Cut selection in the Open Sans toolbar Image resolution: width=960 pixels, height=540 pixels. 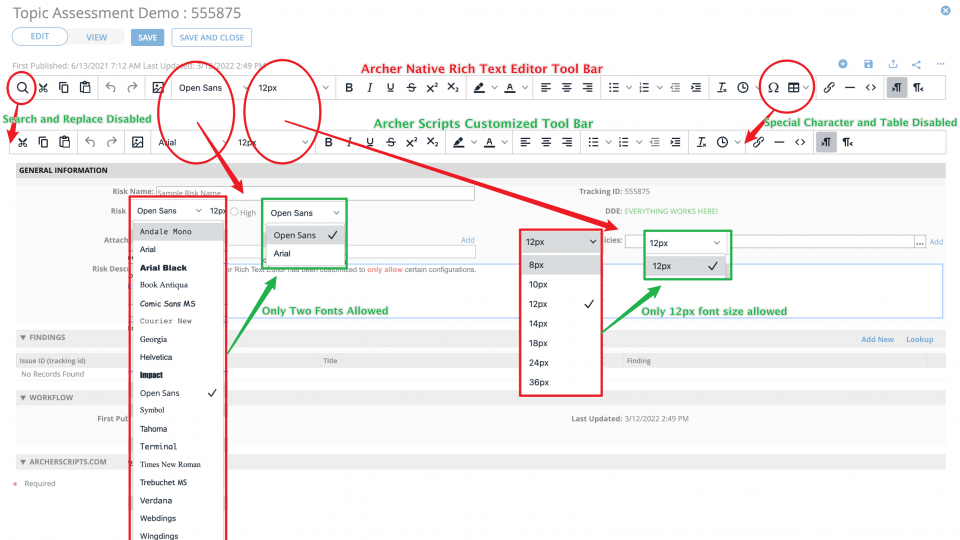(x=43, y=88)
